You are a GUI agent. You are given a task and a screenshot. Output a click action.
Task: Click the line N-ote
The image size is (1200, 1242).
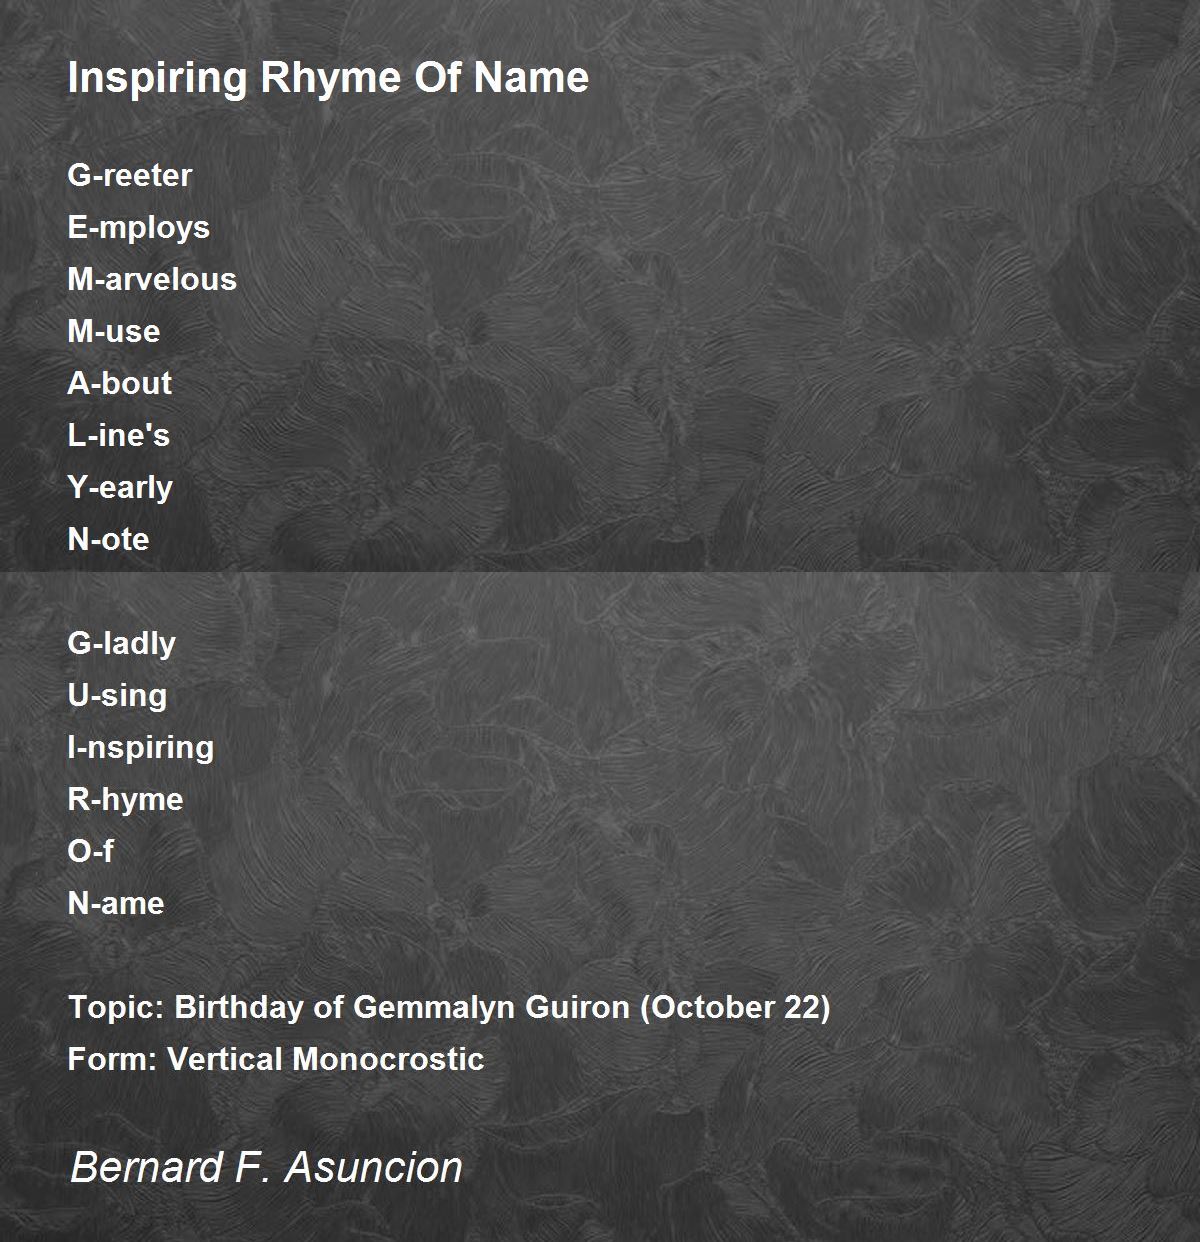(108, 539)
